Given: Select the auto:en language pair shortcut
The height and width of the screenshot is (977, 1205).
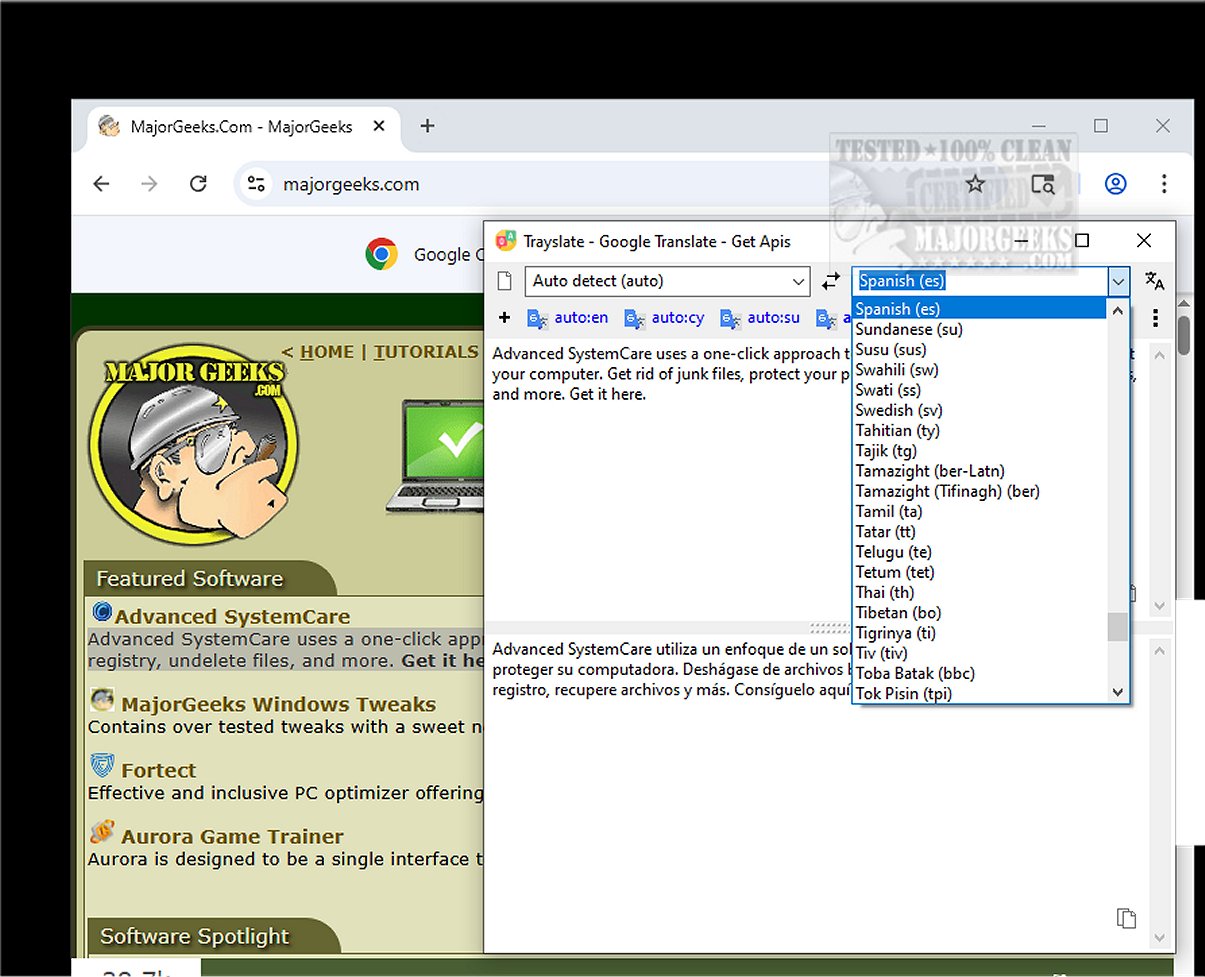Looking at the screenshot, I should [x=568, y=318].
